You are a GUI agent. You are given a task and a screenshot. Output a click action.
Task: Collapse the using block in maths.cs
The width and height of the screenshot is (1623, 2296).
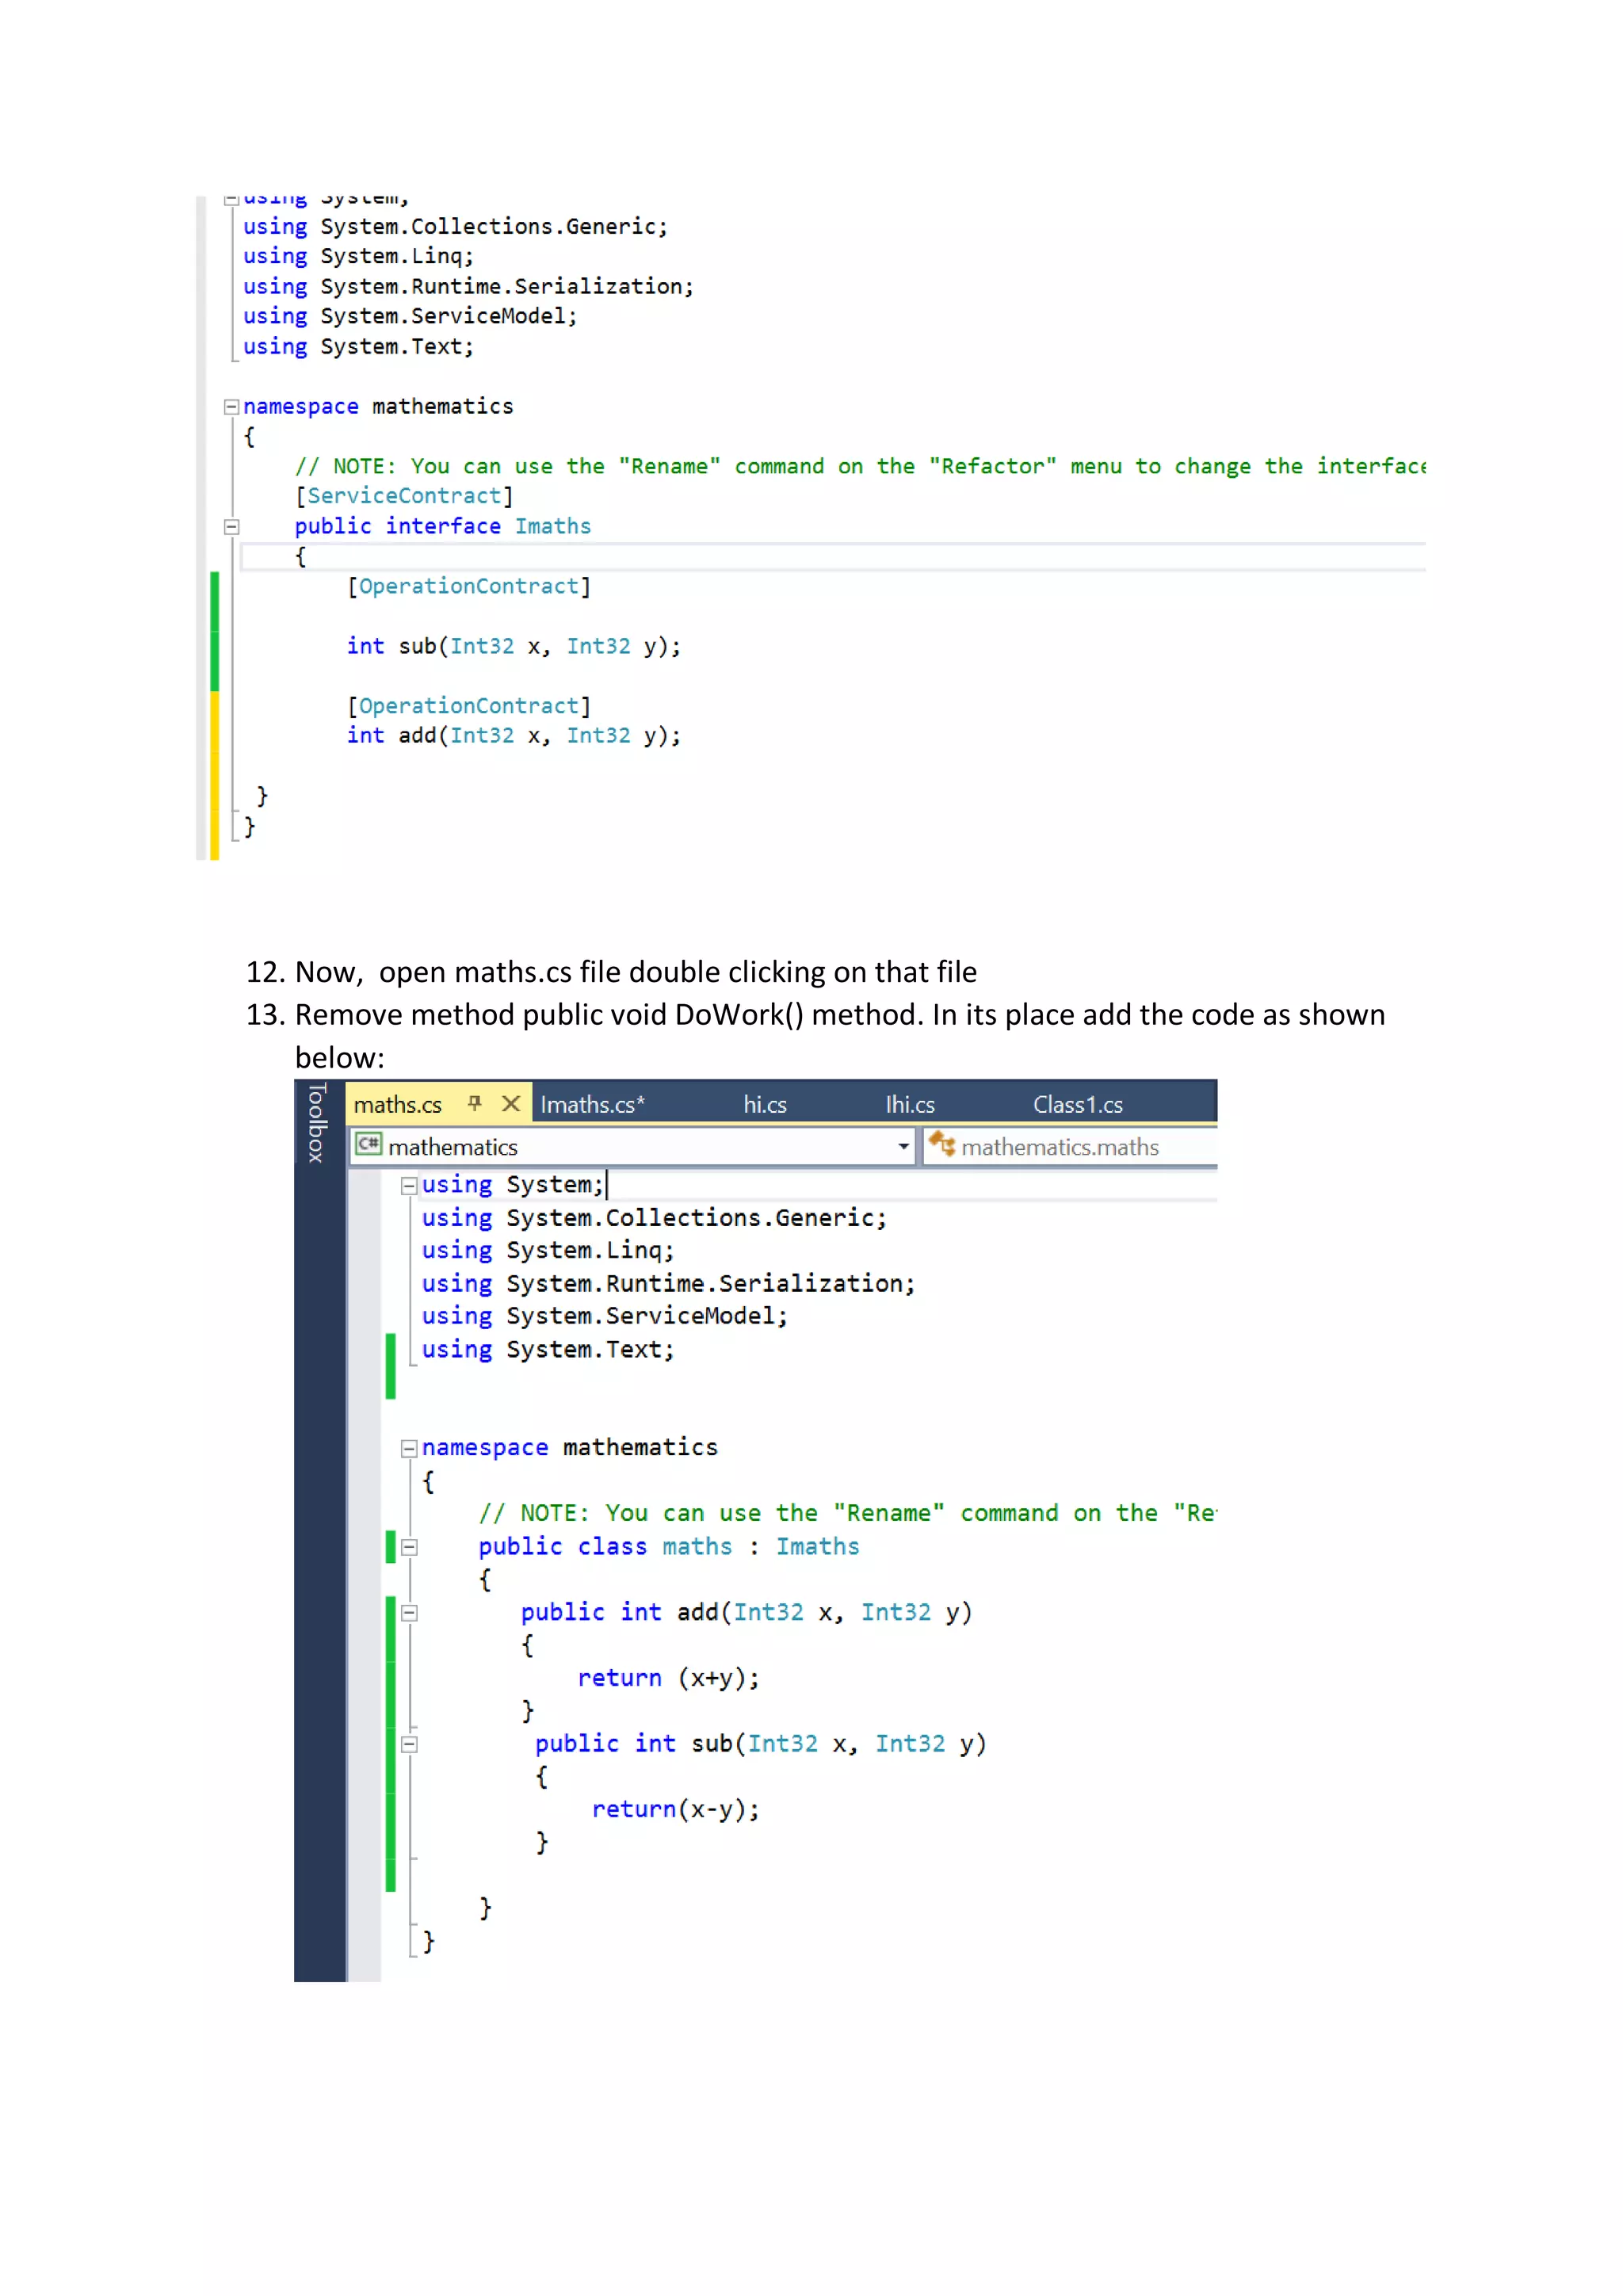(408, 1186)
